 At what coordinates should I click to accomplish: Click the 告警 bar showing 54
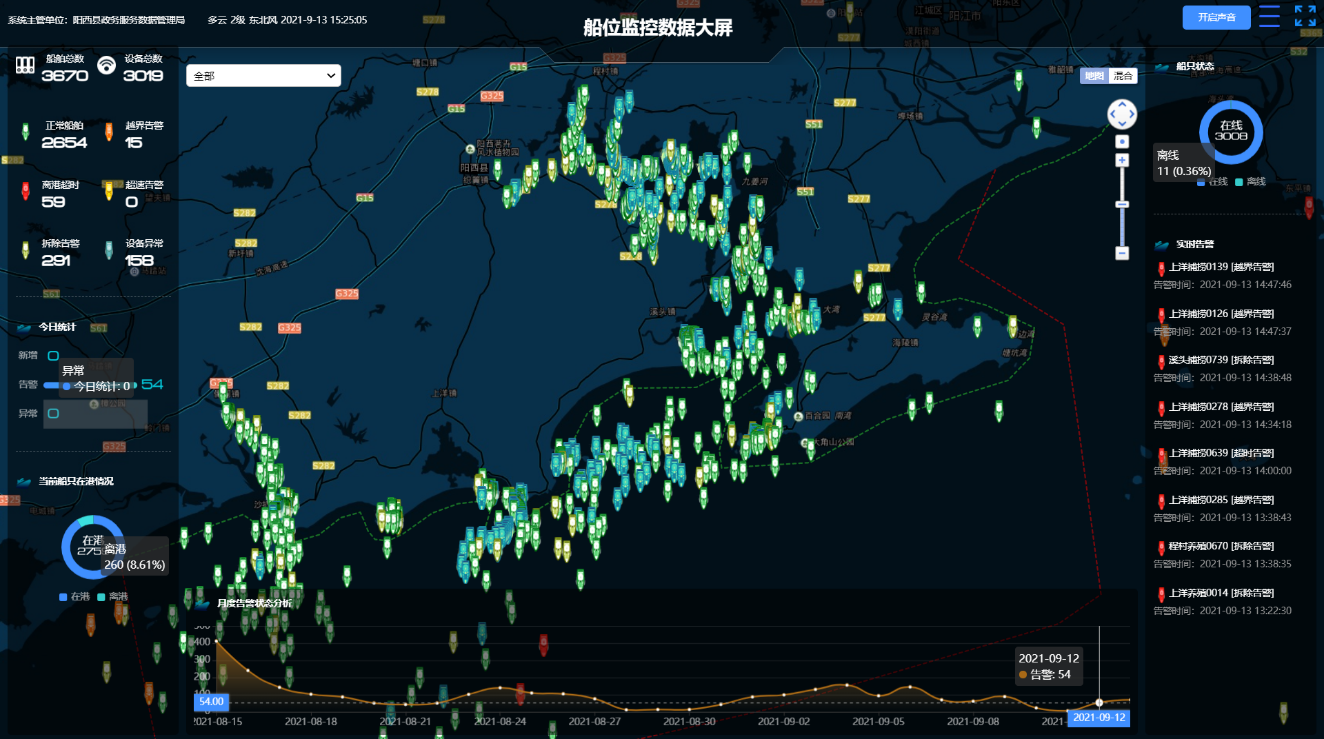(90, 385)
